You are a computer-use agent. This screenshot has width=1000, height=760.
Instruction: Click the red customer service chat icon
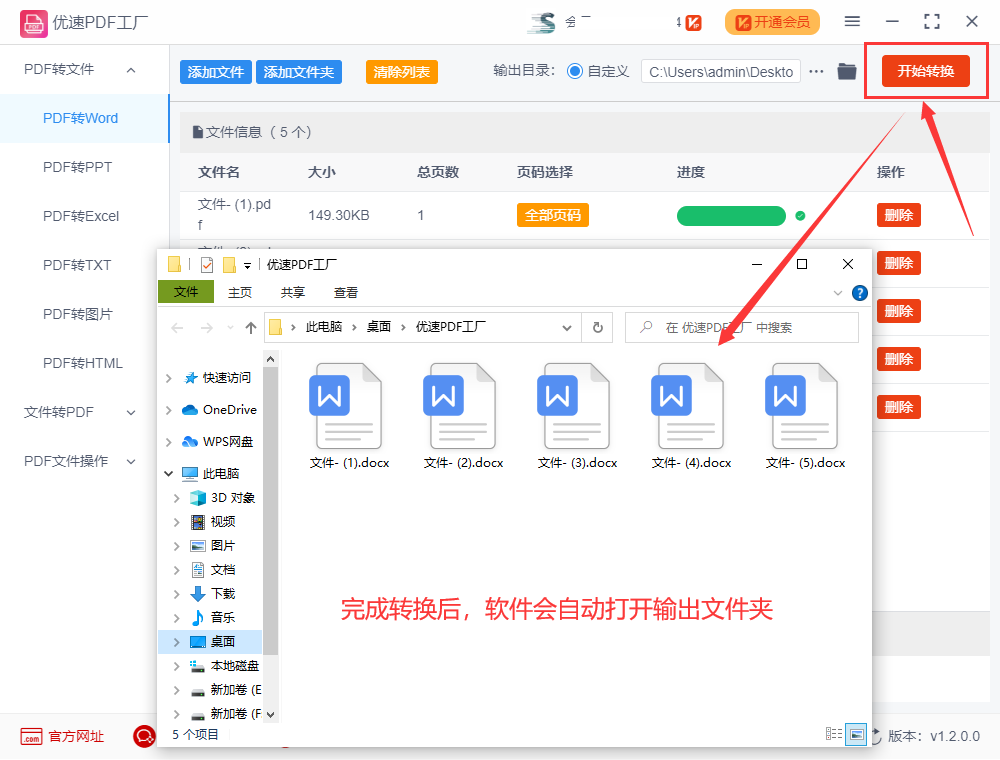(144, 736)
